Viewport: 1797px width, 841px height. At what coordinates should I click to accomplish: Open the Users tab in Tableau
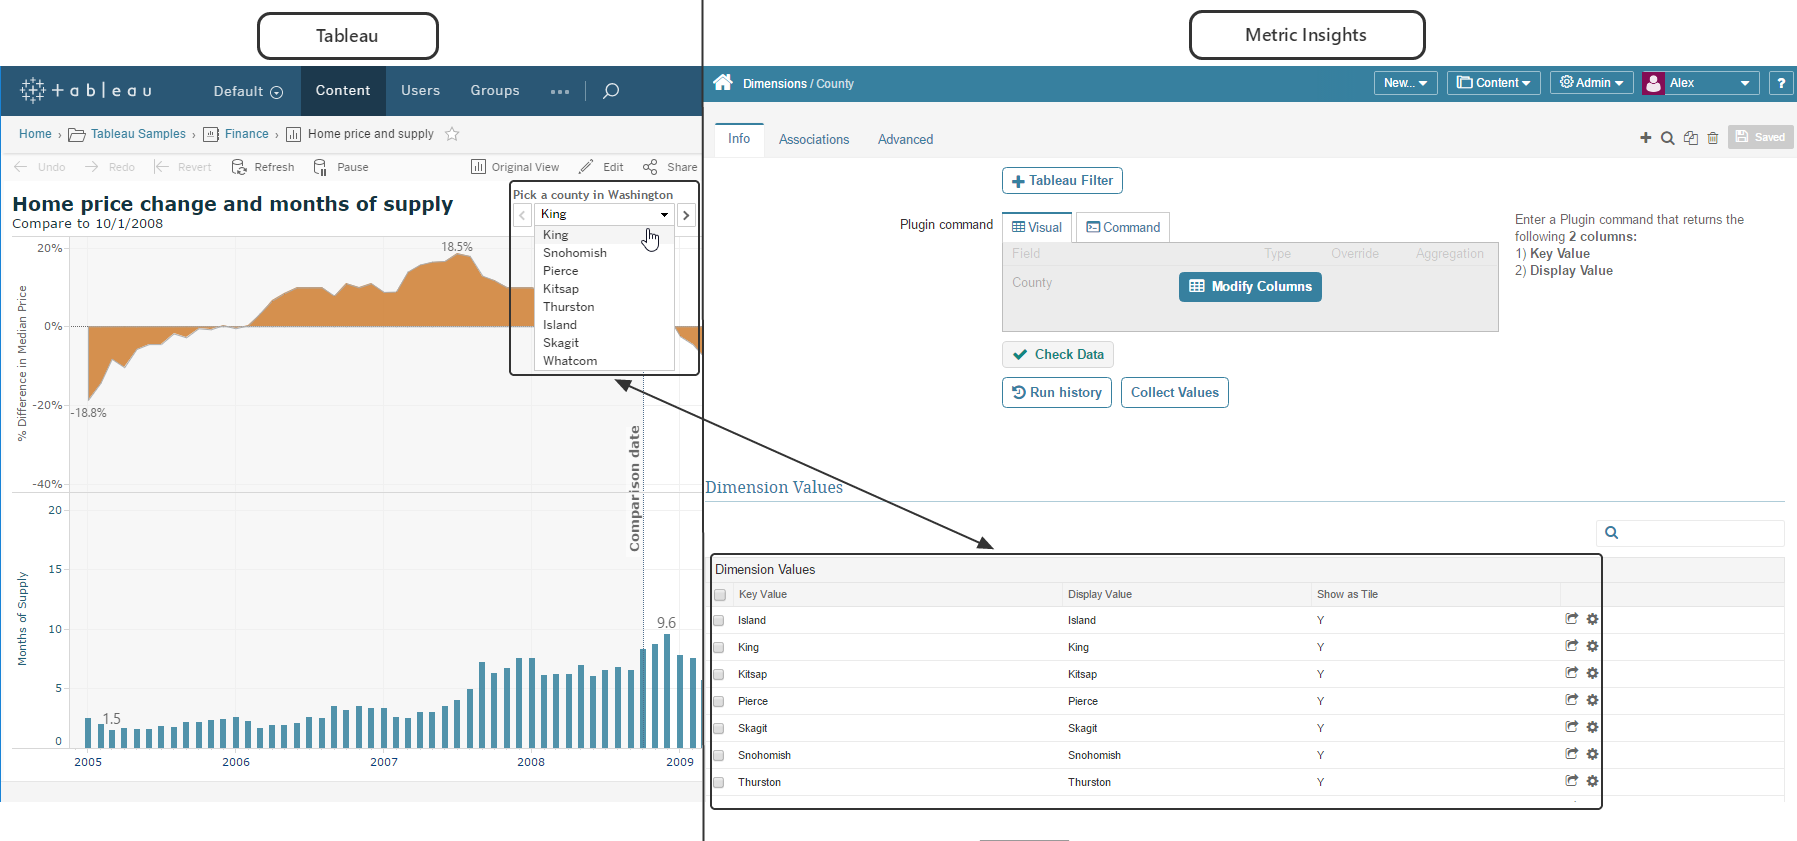(420, 91)
